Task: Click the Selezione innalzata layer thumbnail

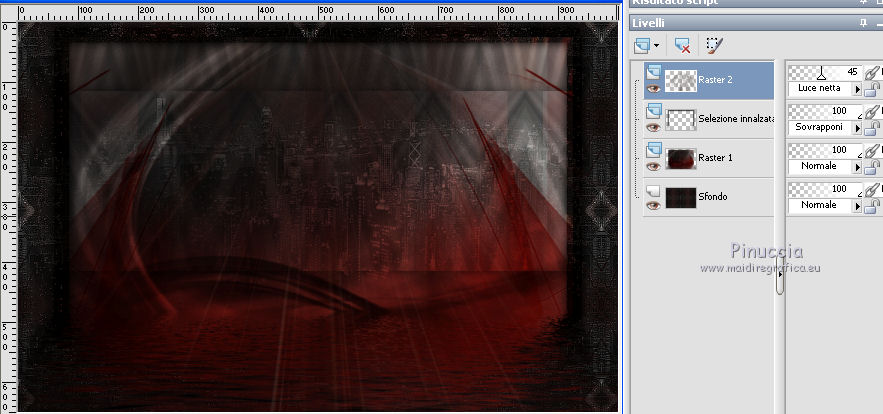Action: click(681, 120)
